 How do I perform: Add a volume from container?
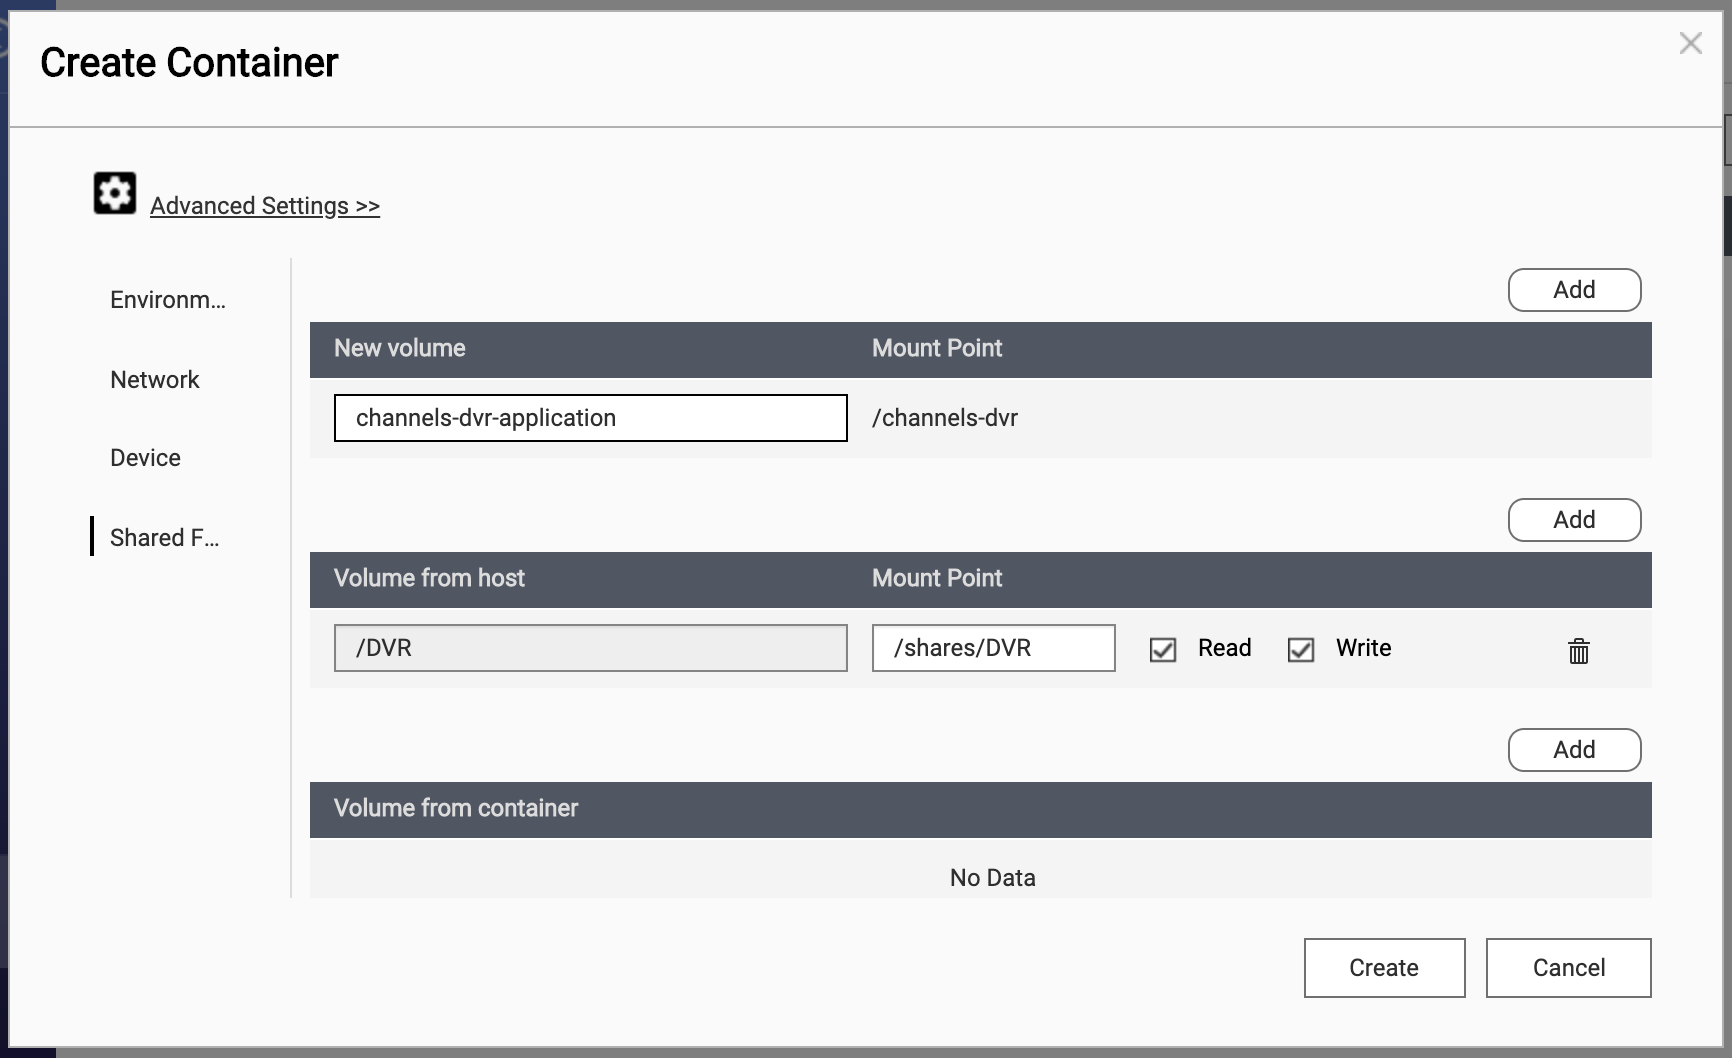click(1574, 750)
